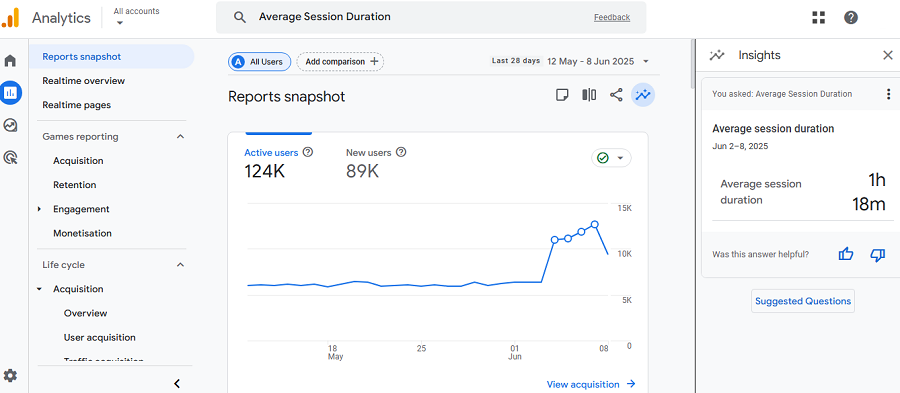Open the Help question mark icon
The height and width of the screenshot is (393, 900).
pyautogui.click(x=851, y=17)
